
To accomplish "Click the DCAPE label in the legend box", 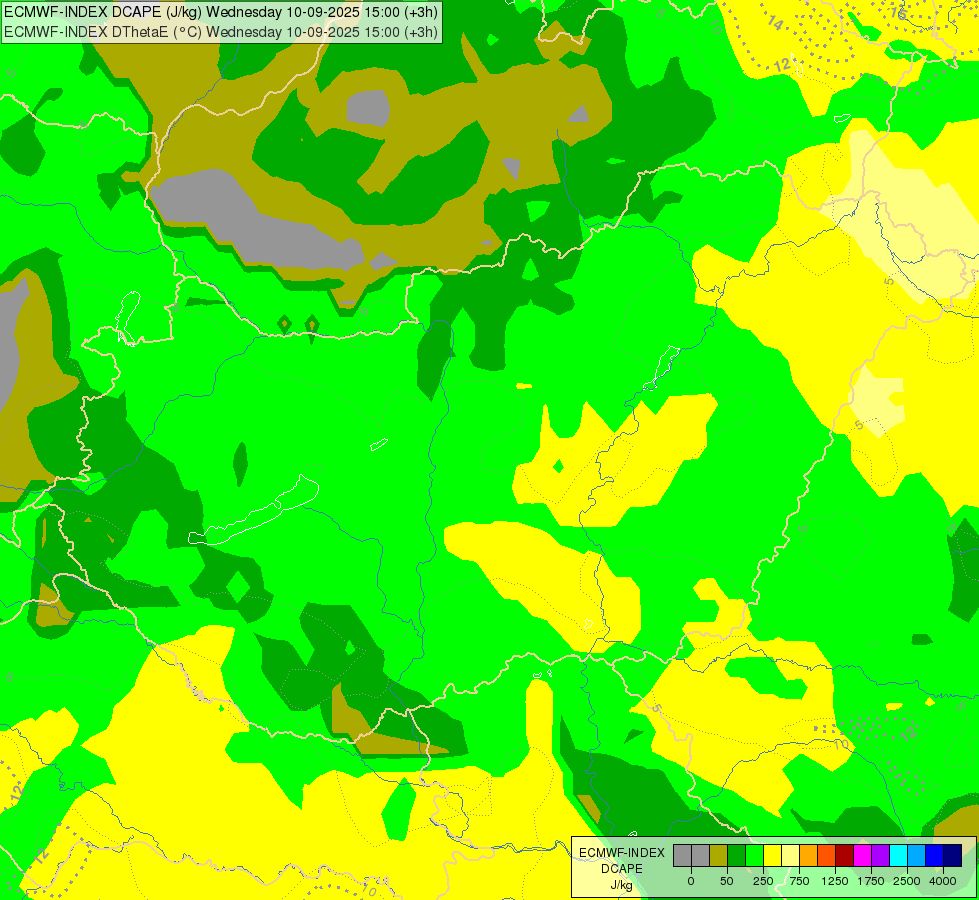I will 622,869.
